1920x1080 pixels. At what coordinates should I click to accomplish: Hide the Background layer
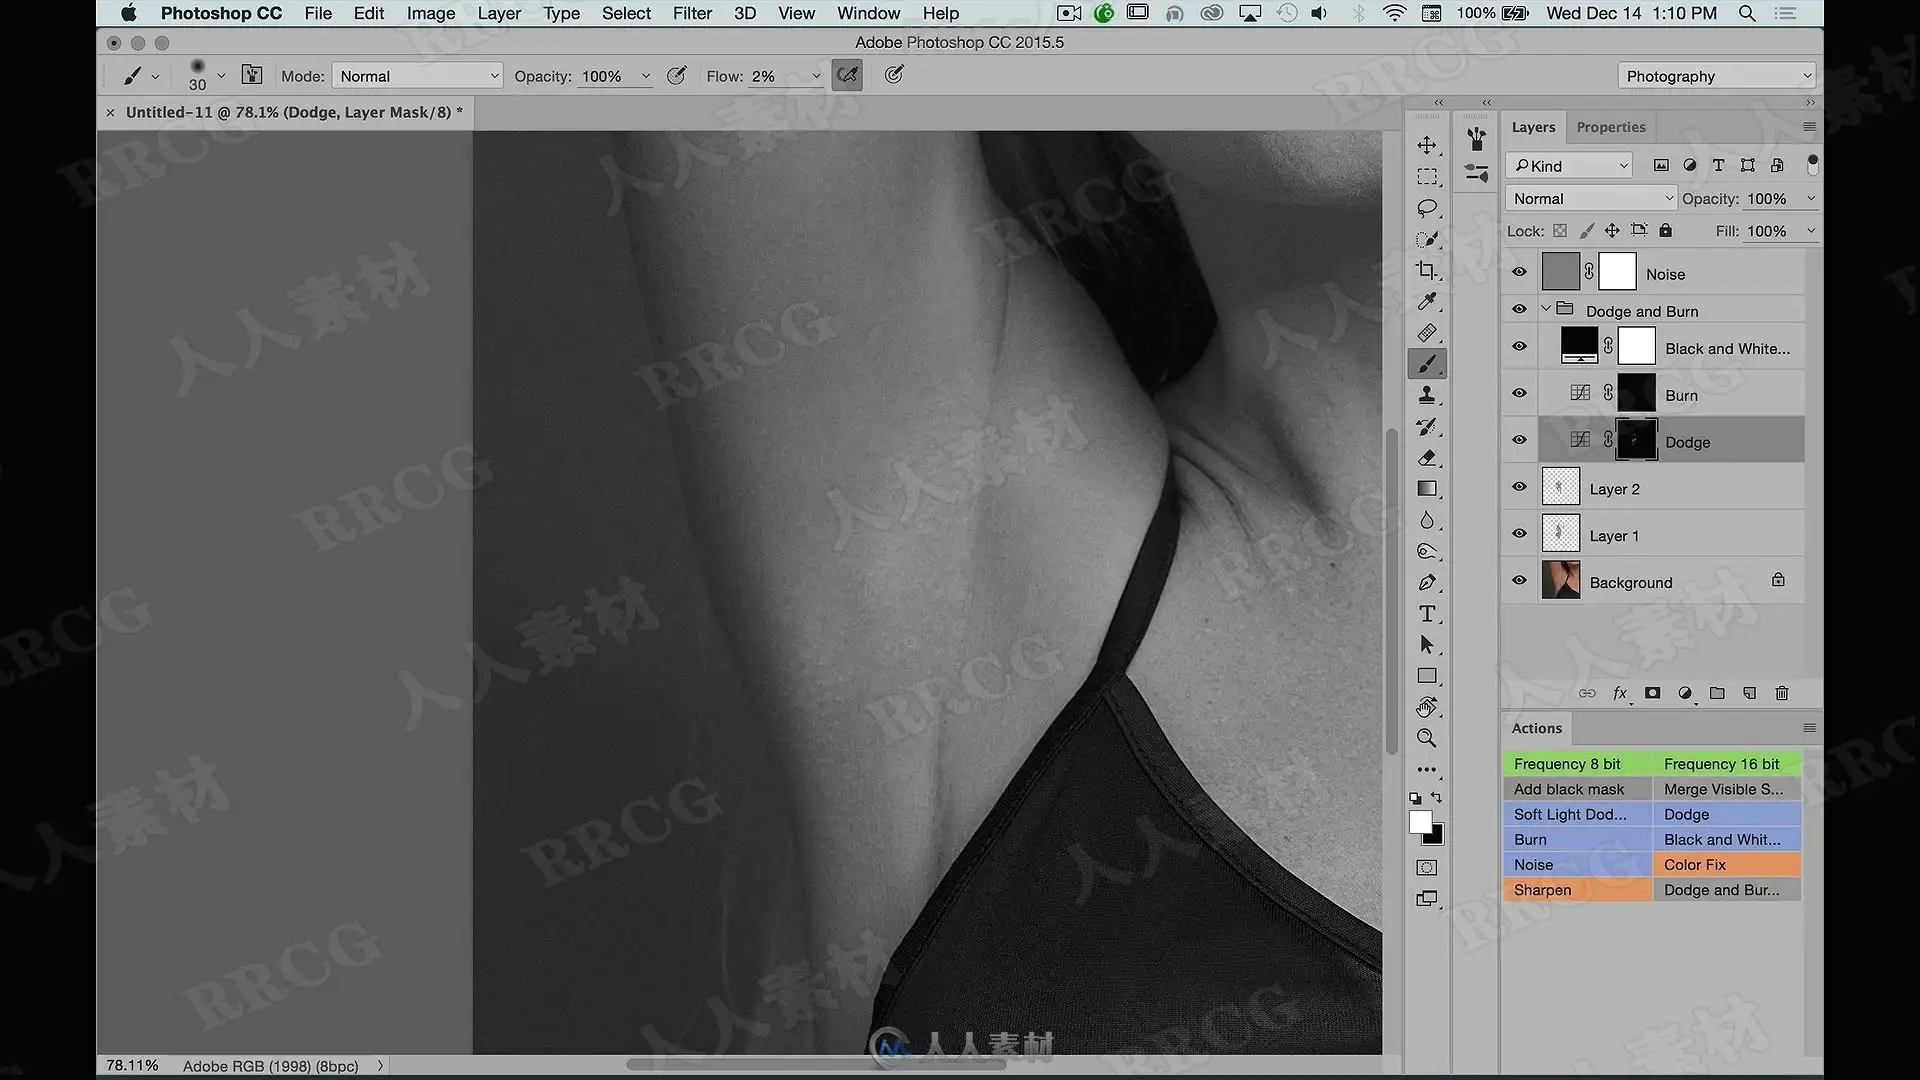[x=1519, y=580]
